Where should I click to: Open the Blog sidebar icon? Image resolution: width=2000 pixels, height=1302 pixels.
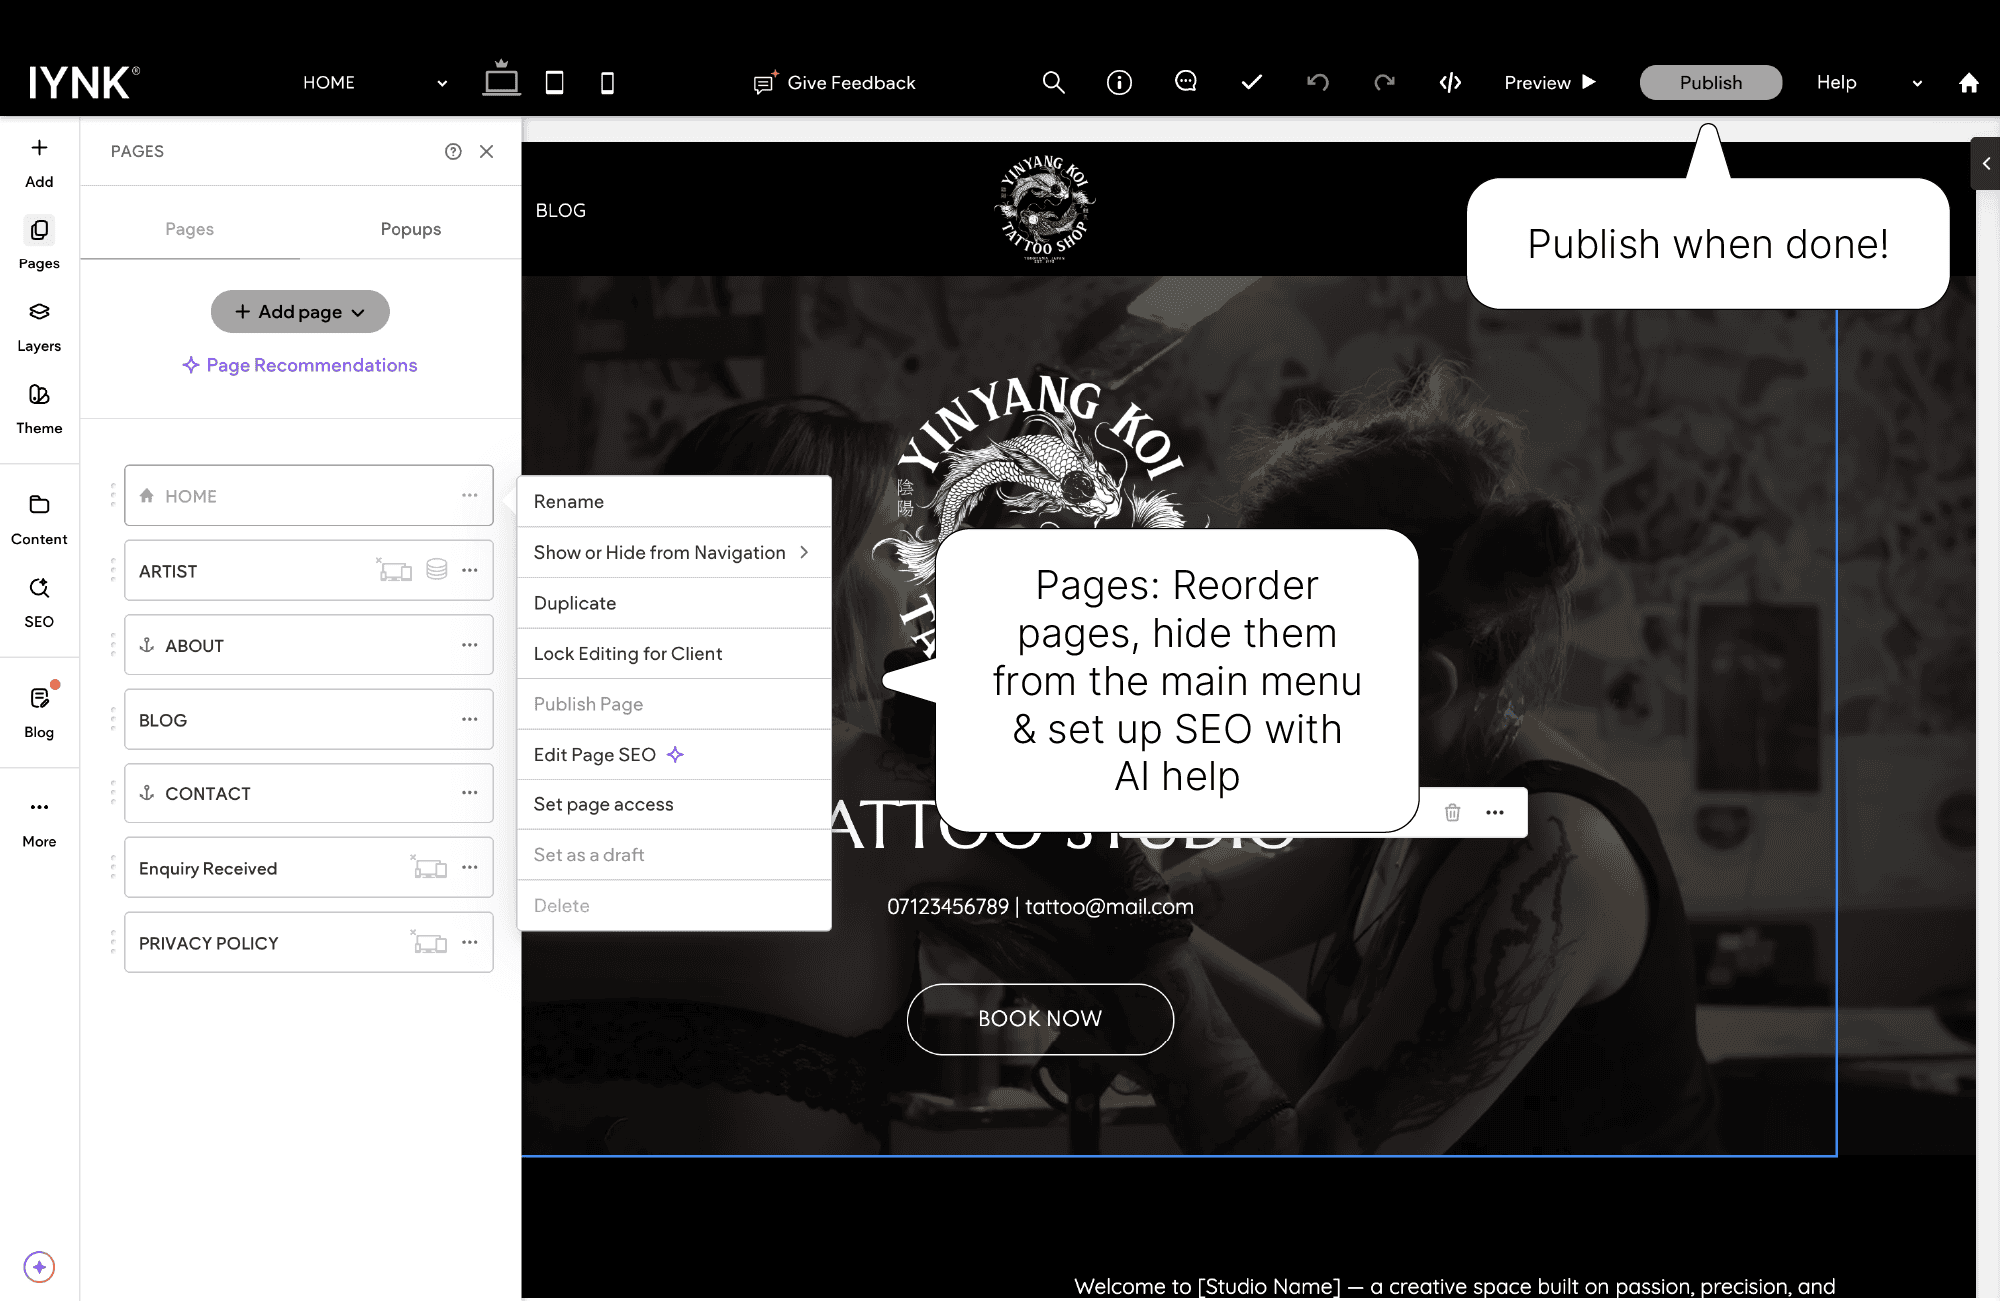(x=39, y=711)
